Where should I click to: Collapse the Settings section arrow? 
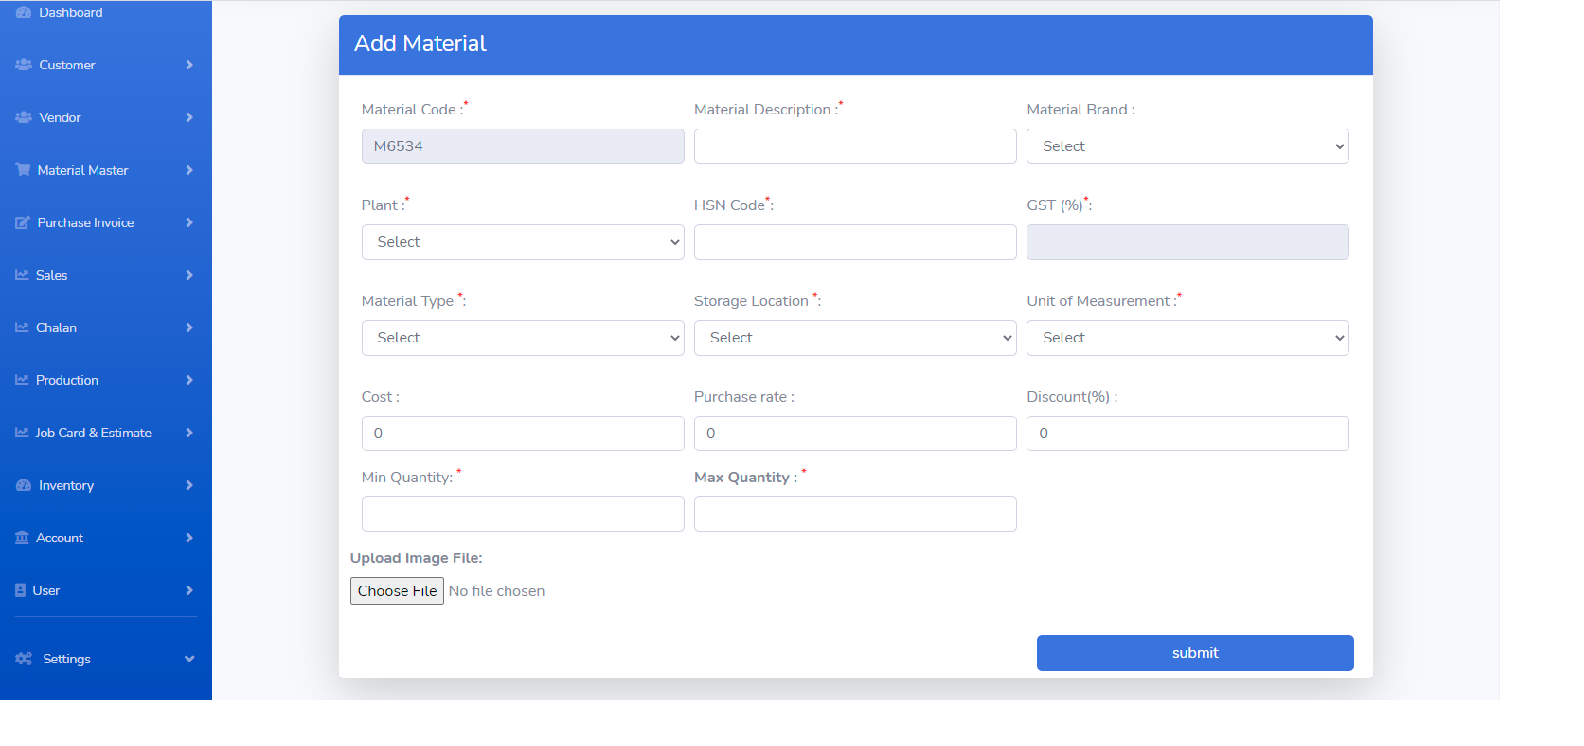click(189, 659)
